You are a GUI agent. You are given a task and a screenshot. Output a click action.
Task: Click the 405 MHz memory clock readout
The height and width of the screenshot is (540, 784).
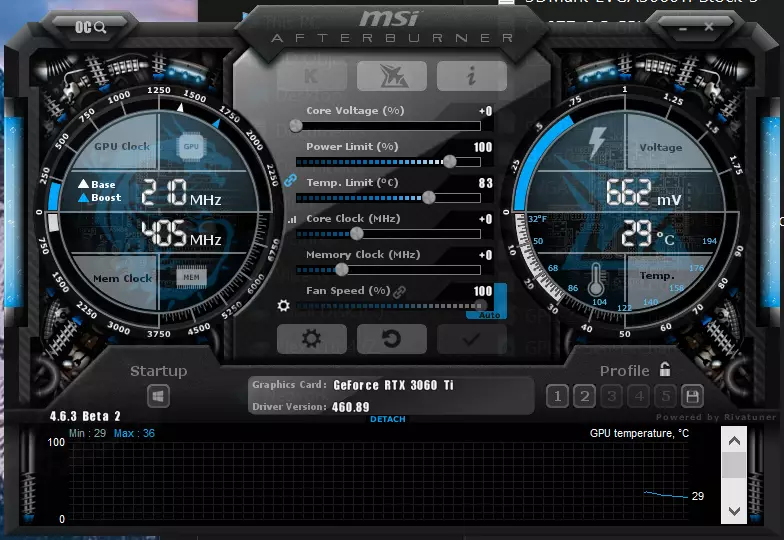[181, 234]
